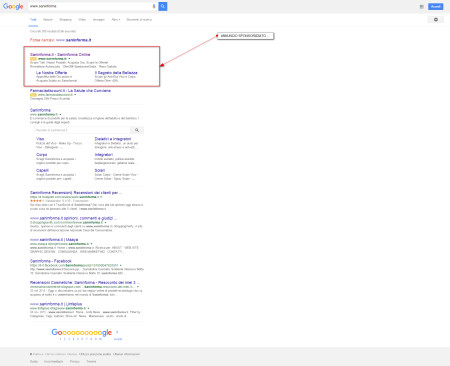Open the La Nostre Offerte sitelink
Image resolution: width=450 pixels, height=366 pixels.
(52, 73)
